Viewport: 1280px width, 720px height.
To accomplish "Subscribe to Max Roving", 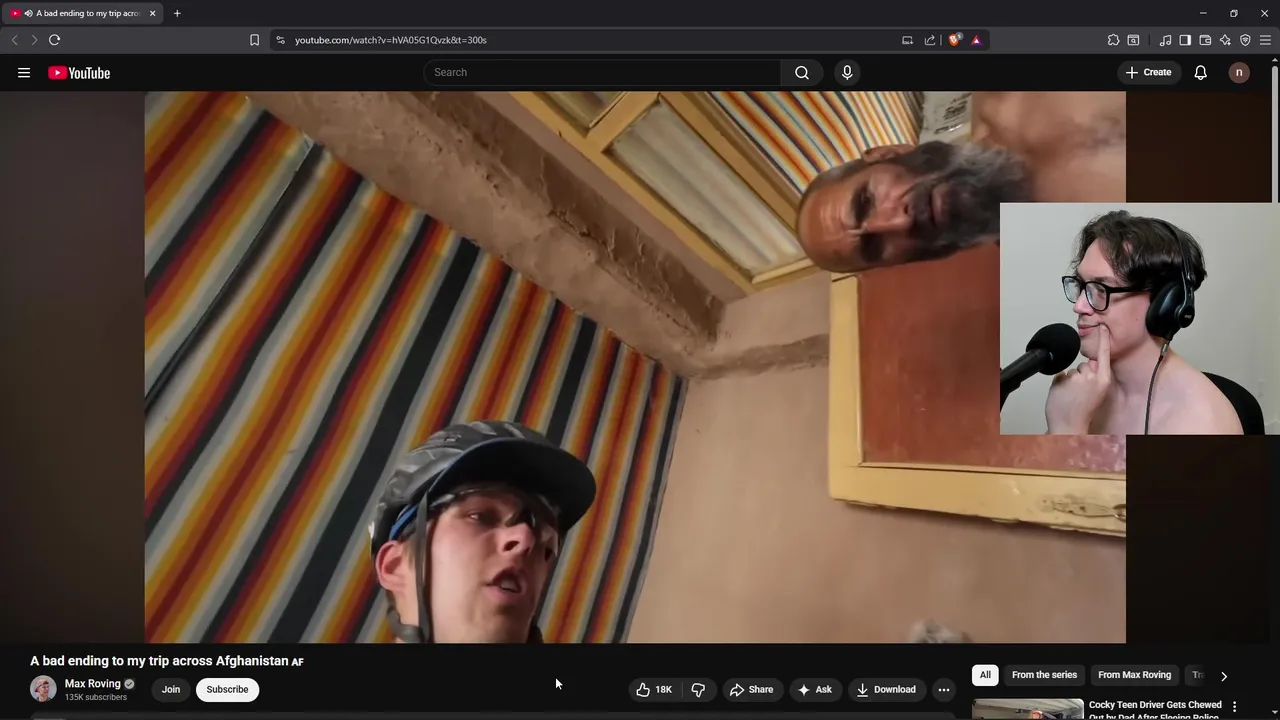I will [227, 689].
